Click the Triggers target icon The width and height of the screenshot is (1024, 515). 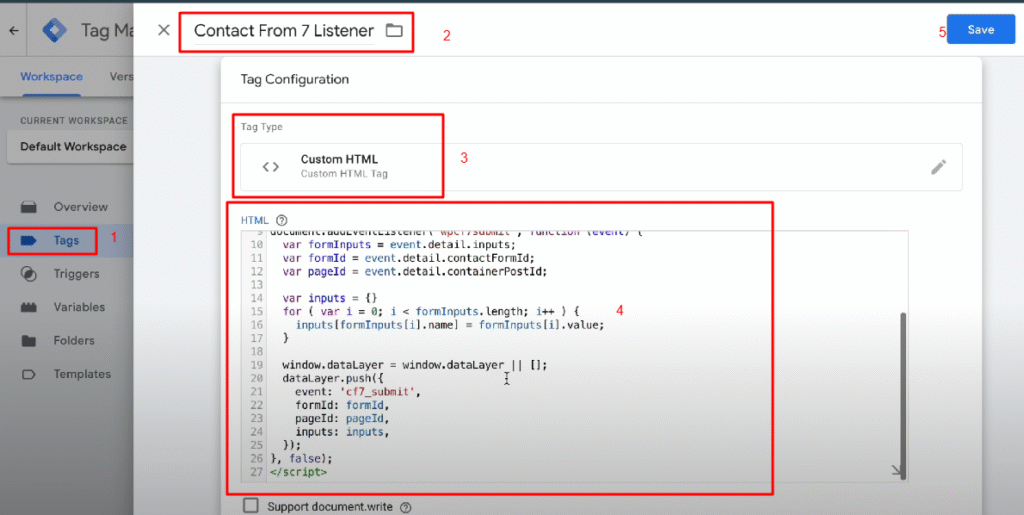point(29,273)
